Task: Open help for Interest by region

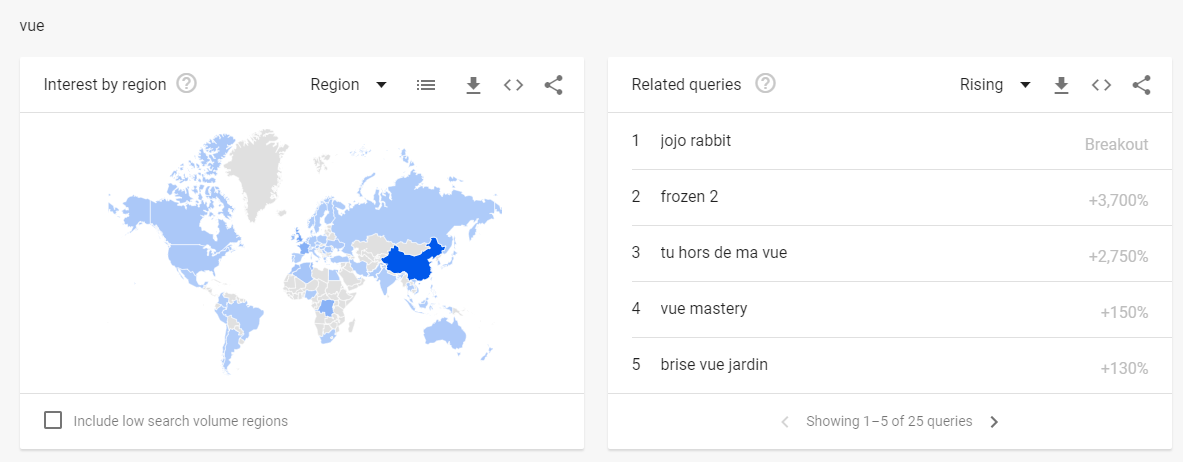Action: coord(186,84)
